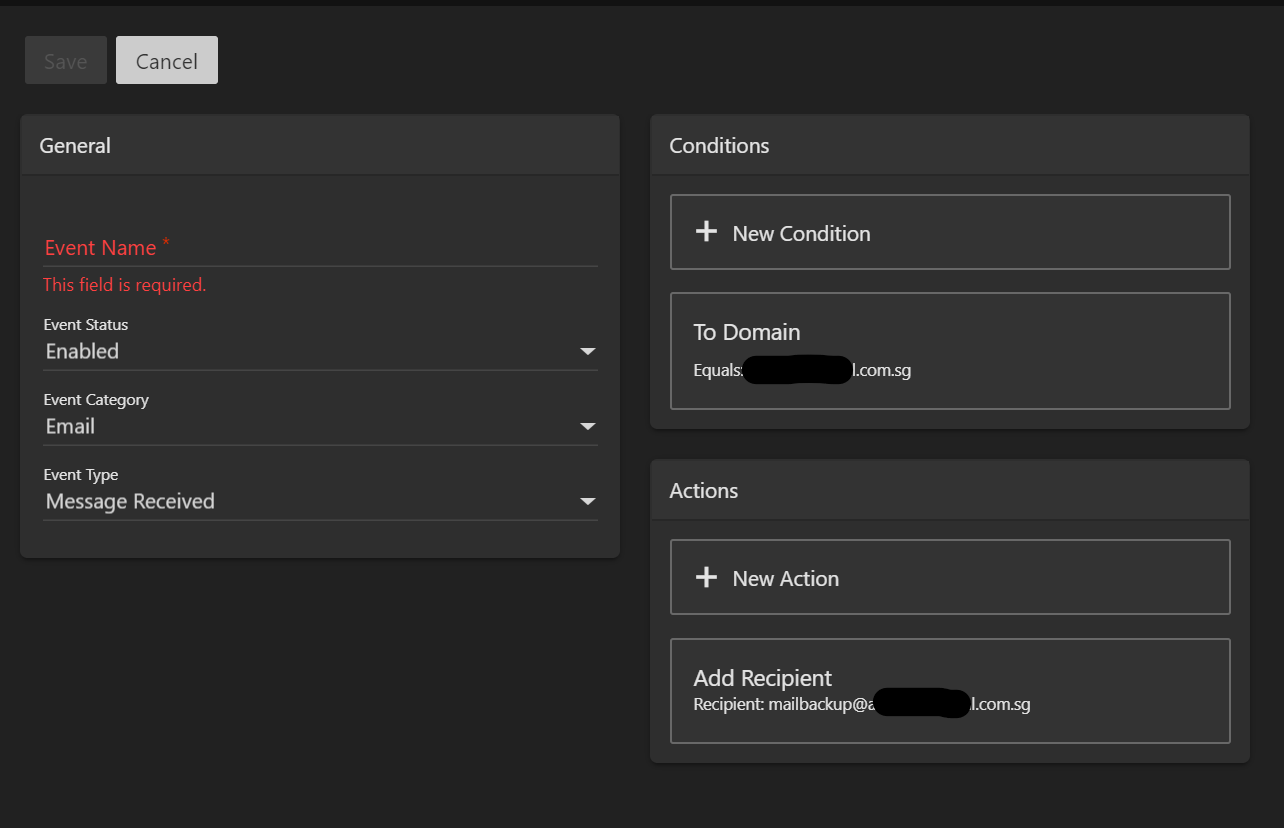Edit the Add Recipient action card

(x=949, y=690)
